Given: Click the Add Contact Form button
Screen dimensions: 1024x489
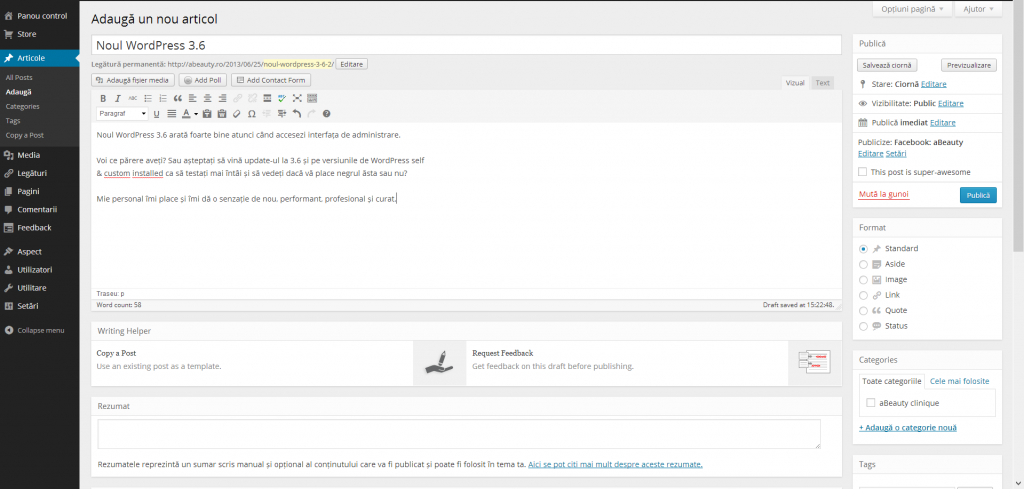Looking at the screenshot, I should click(271, 80).
